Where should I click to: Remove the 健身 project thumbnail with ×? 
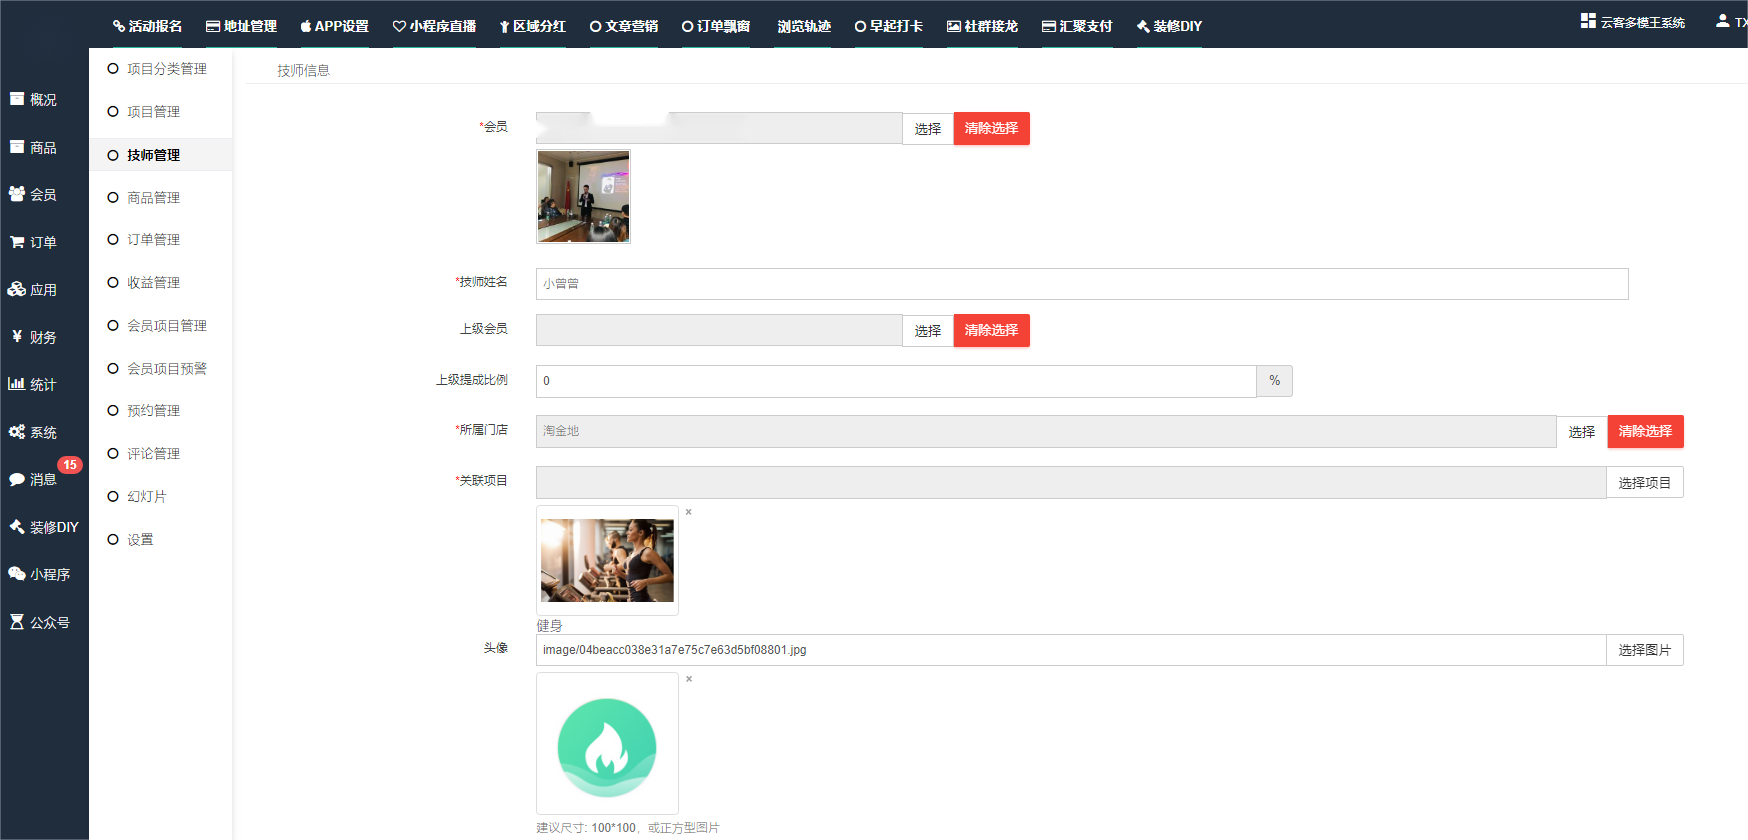(x=688, y=512)
